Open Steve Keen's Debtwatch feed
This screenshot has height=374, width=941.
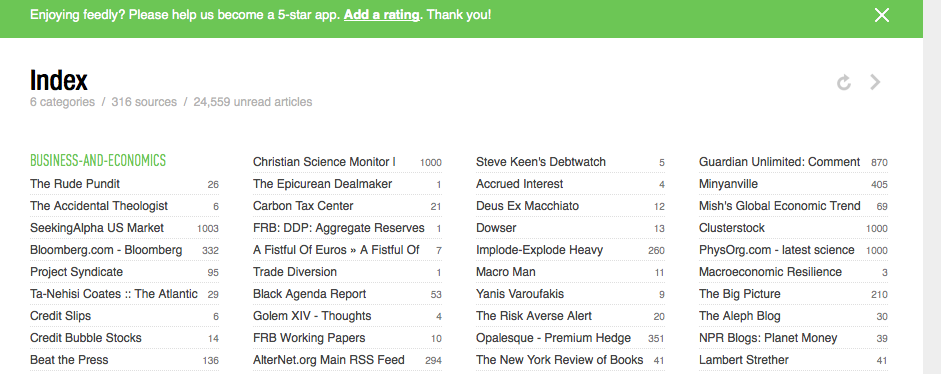point(570,162)
